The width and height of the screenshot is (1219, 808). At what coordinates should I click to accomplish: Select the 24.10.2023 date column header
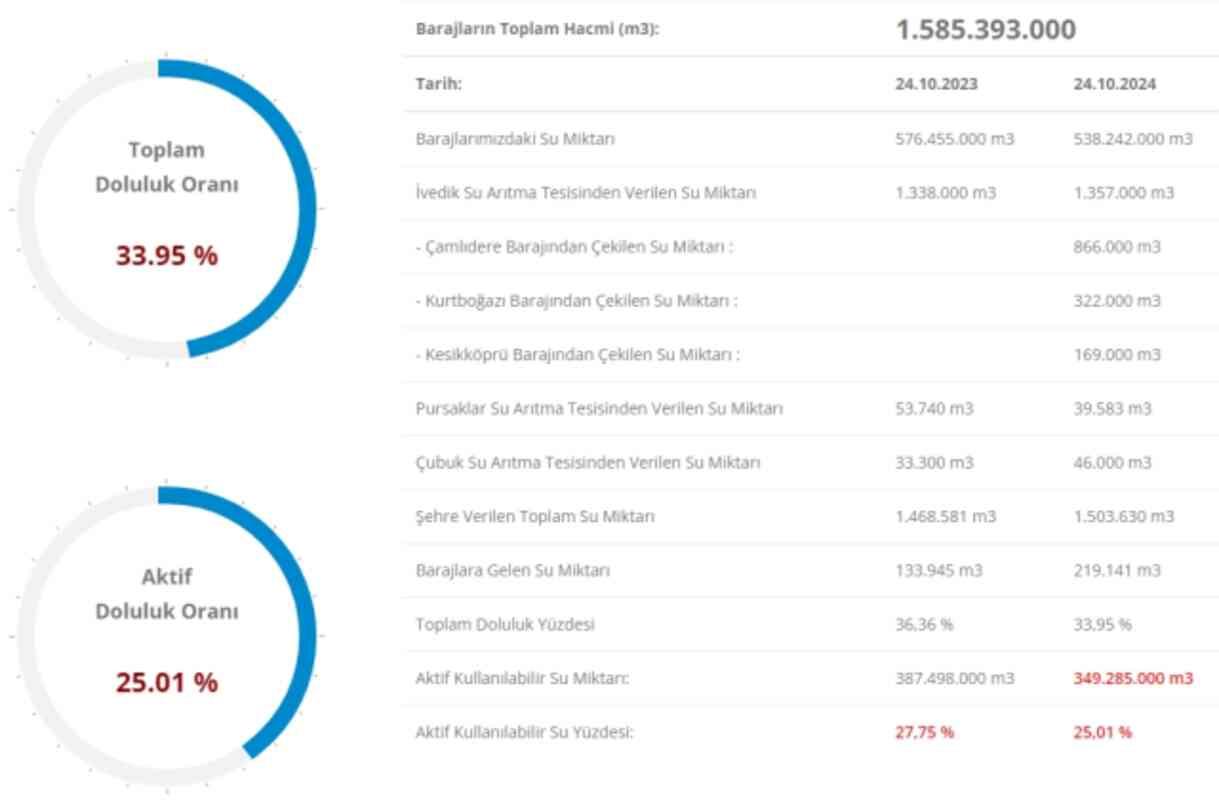point(936,84)
